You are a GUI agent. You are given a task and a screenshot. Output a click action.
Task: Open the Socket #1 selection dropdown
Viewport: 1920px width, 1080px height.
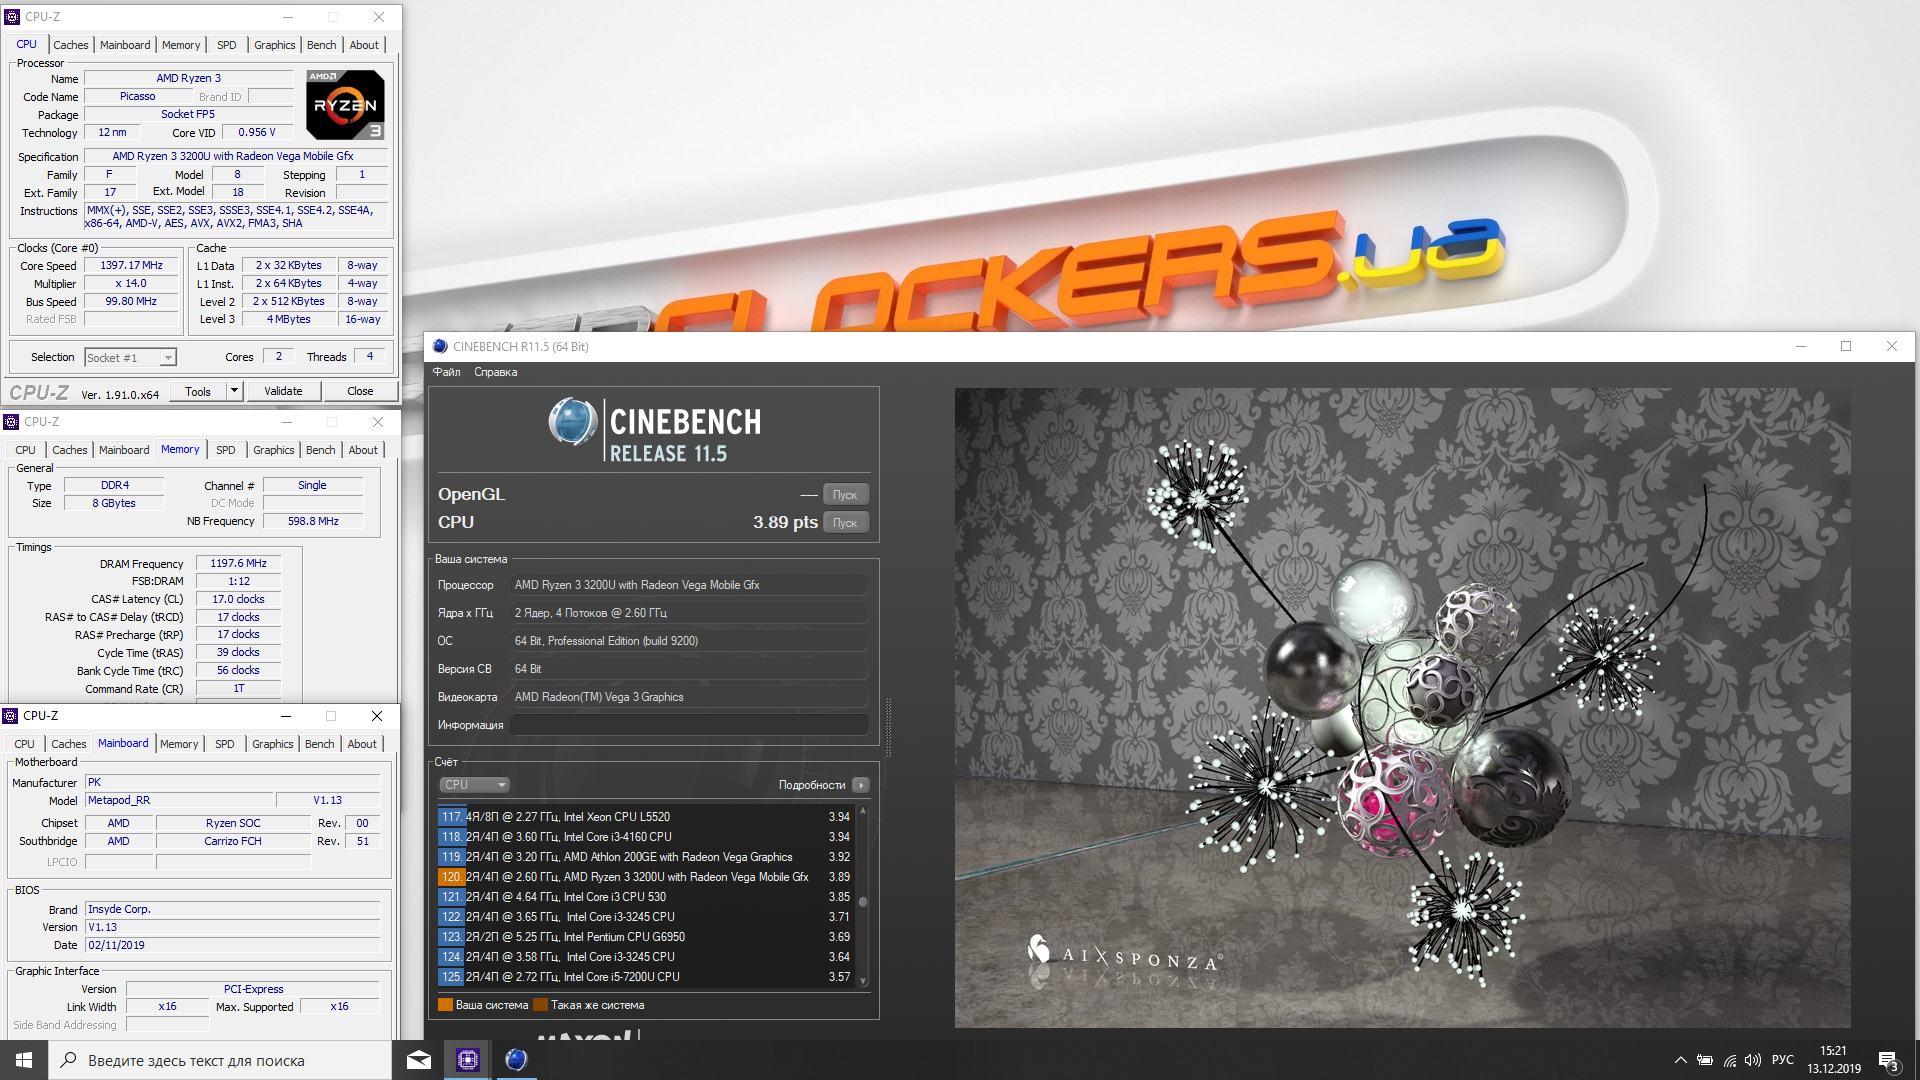pos(130,357)
